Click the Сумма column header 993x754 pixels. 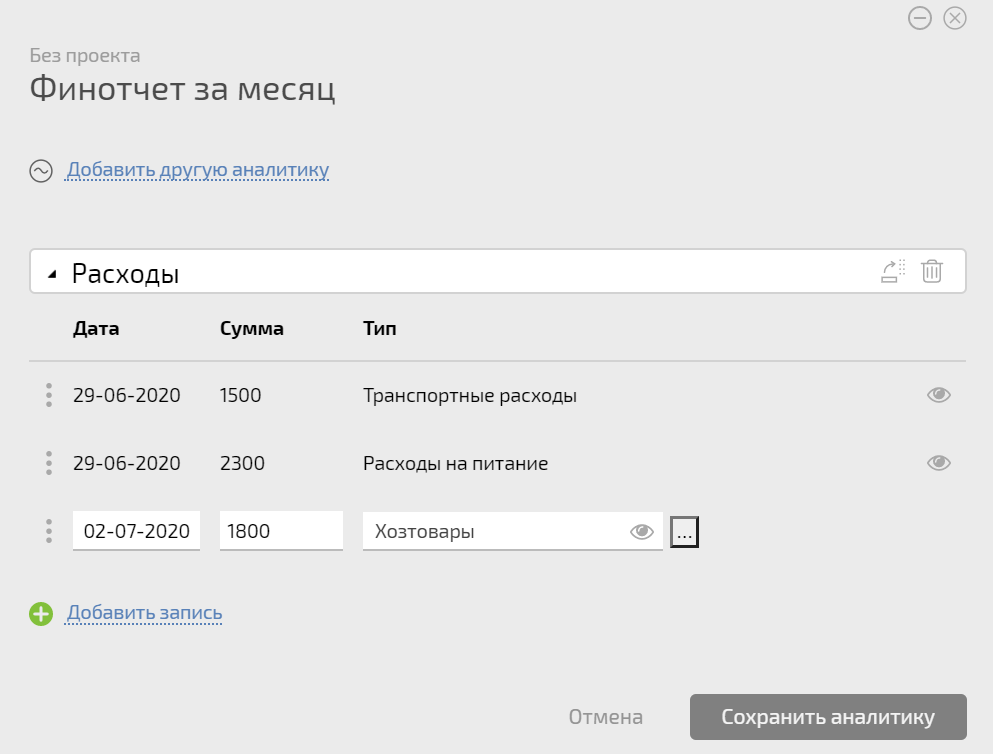click(251, 329)
